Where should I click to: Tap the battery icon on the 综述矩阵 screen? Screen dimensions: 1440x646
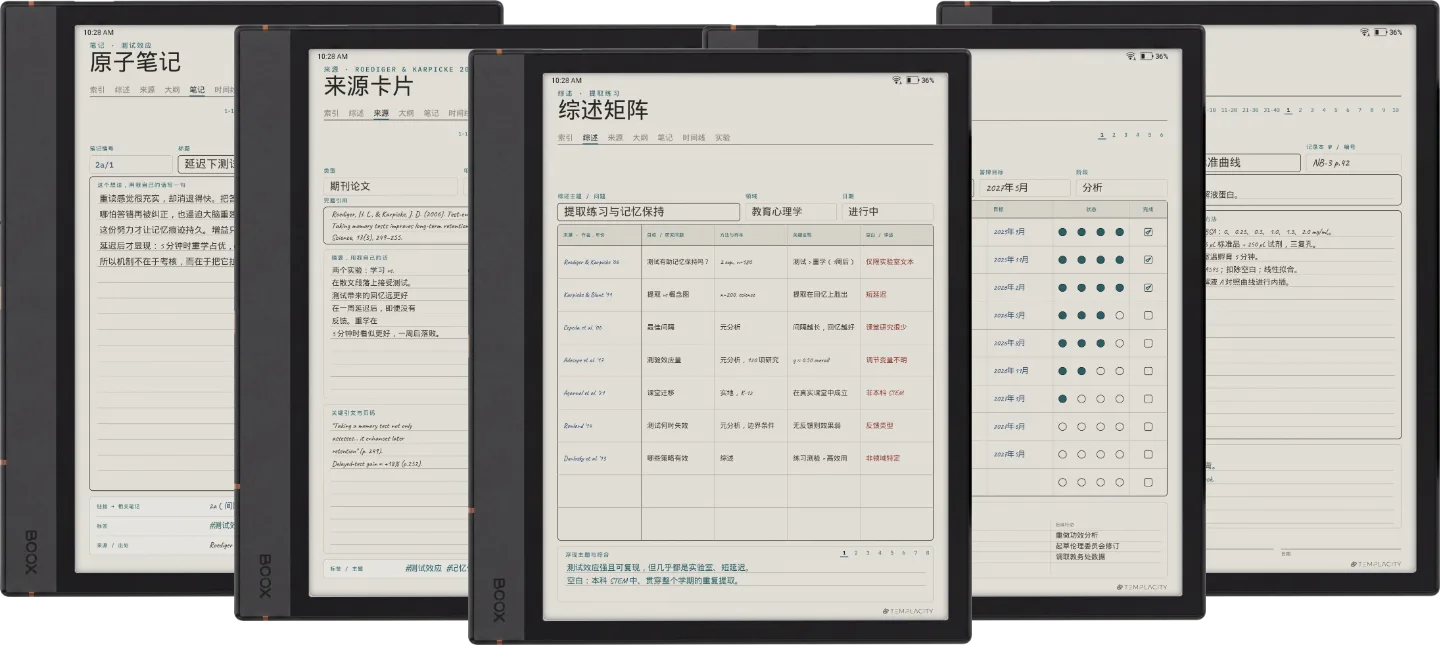(913, 80)
